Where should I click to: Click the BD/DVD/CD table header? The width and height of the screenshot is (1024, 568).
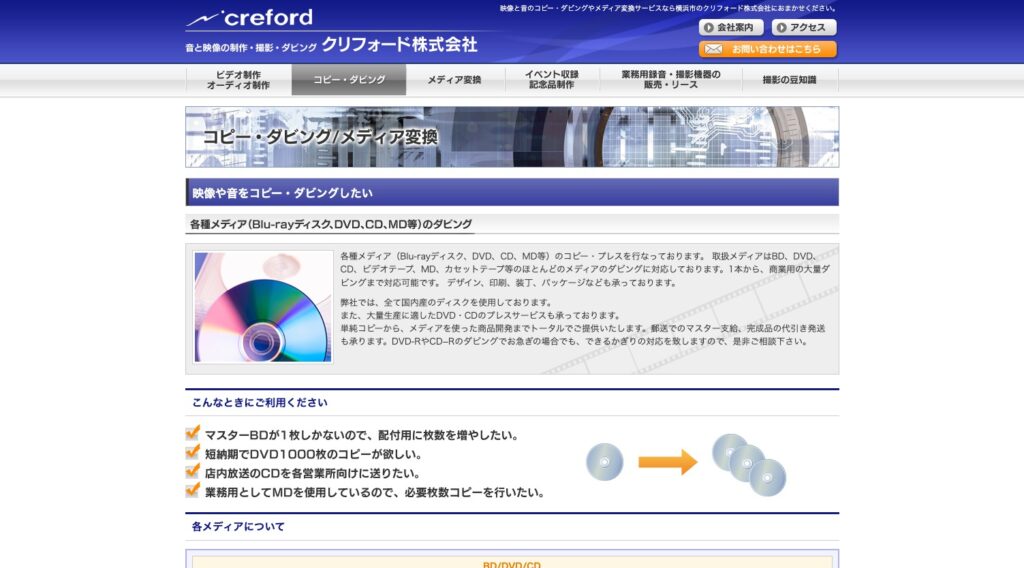pyautogui.click(x=512, y=564)
